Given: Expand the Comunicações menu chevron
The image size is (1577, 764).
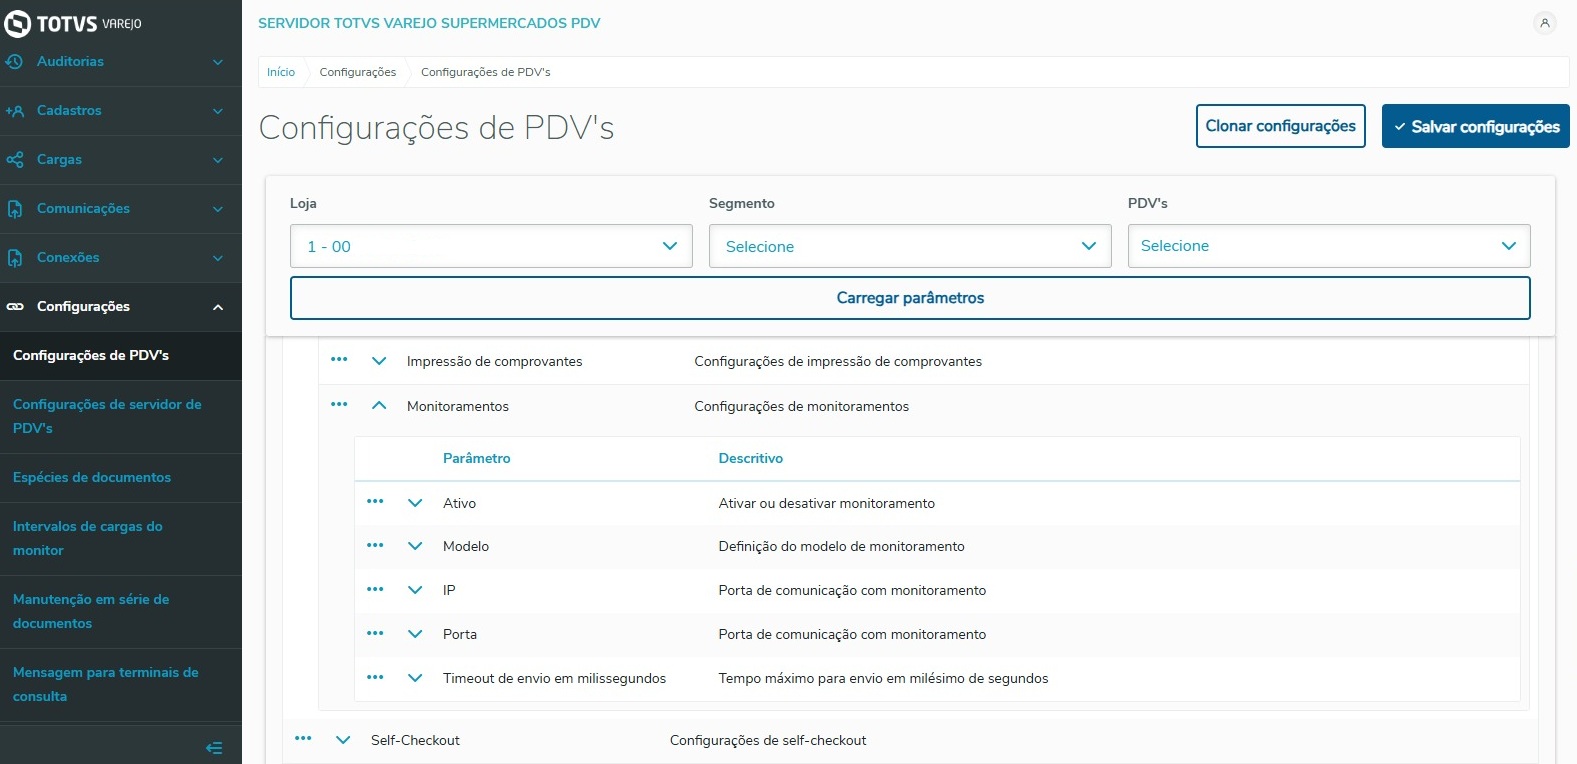Looking at the screenshot, I should [218, 209].
